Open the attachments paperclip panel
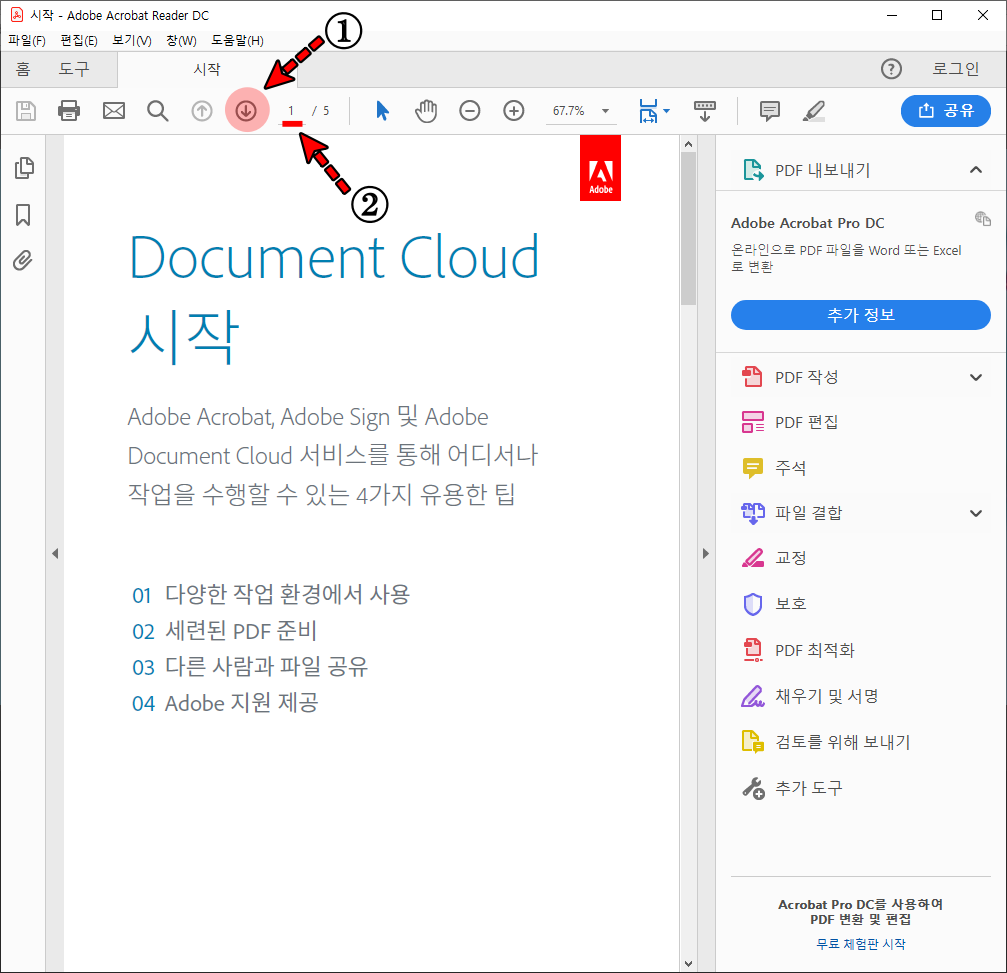The width and height of the screenshot is (1007, 973). tap(23, 260)
